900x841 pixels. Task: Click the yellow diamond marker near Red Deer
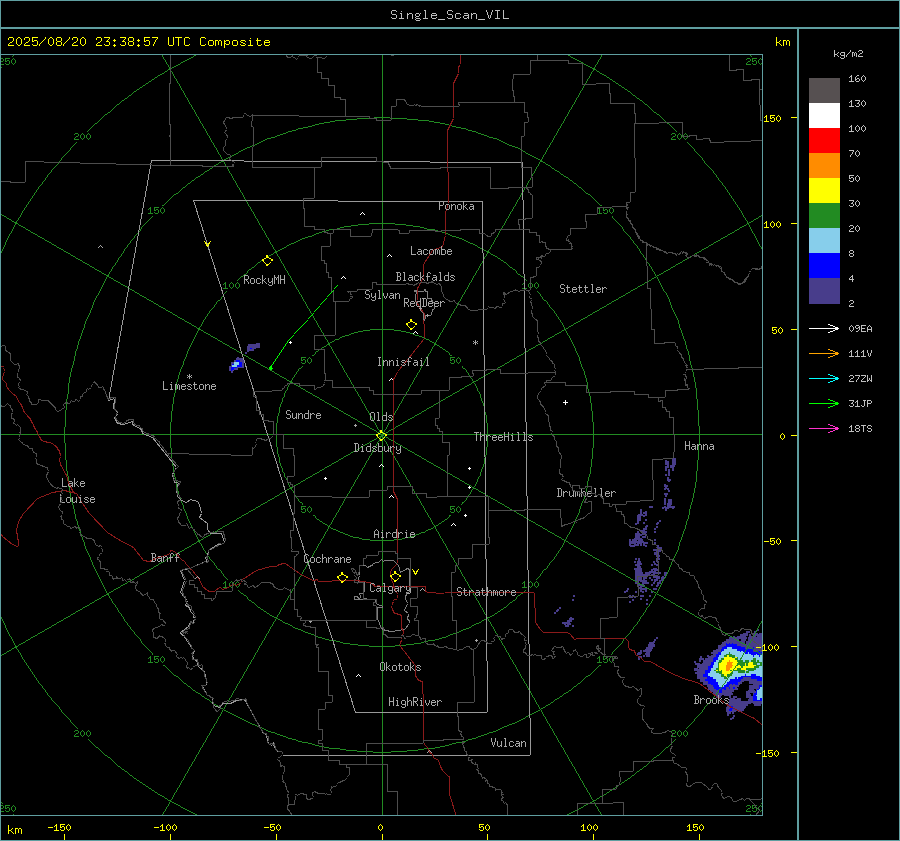click(x=411, y=325)
